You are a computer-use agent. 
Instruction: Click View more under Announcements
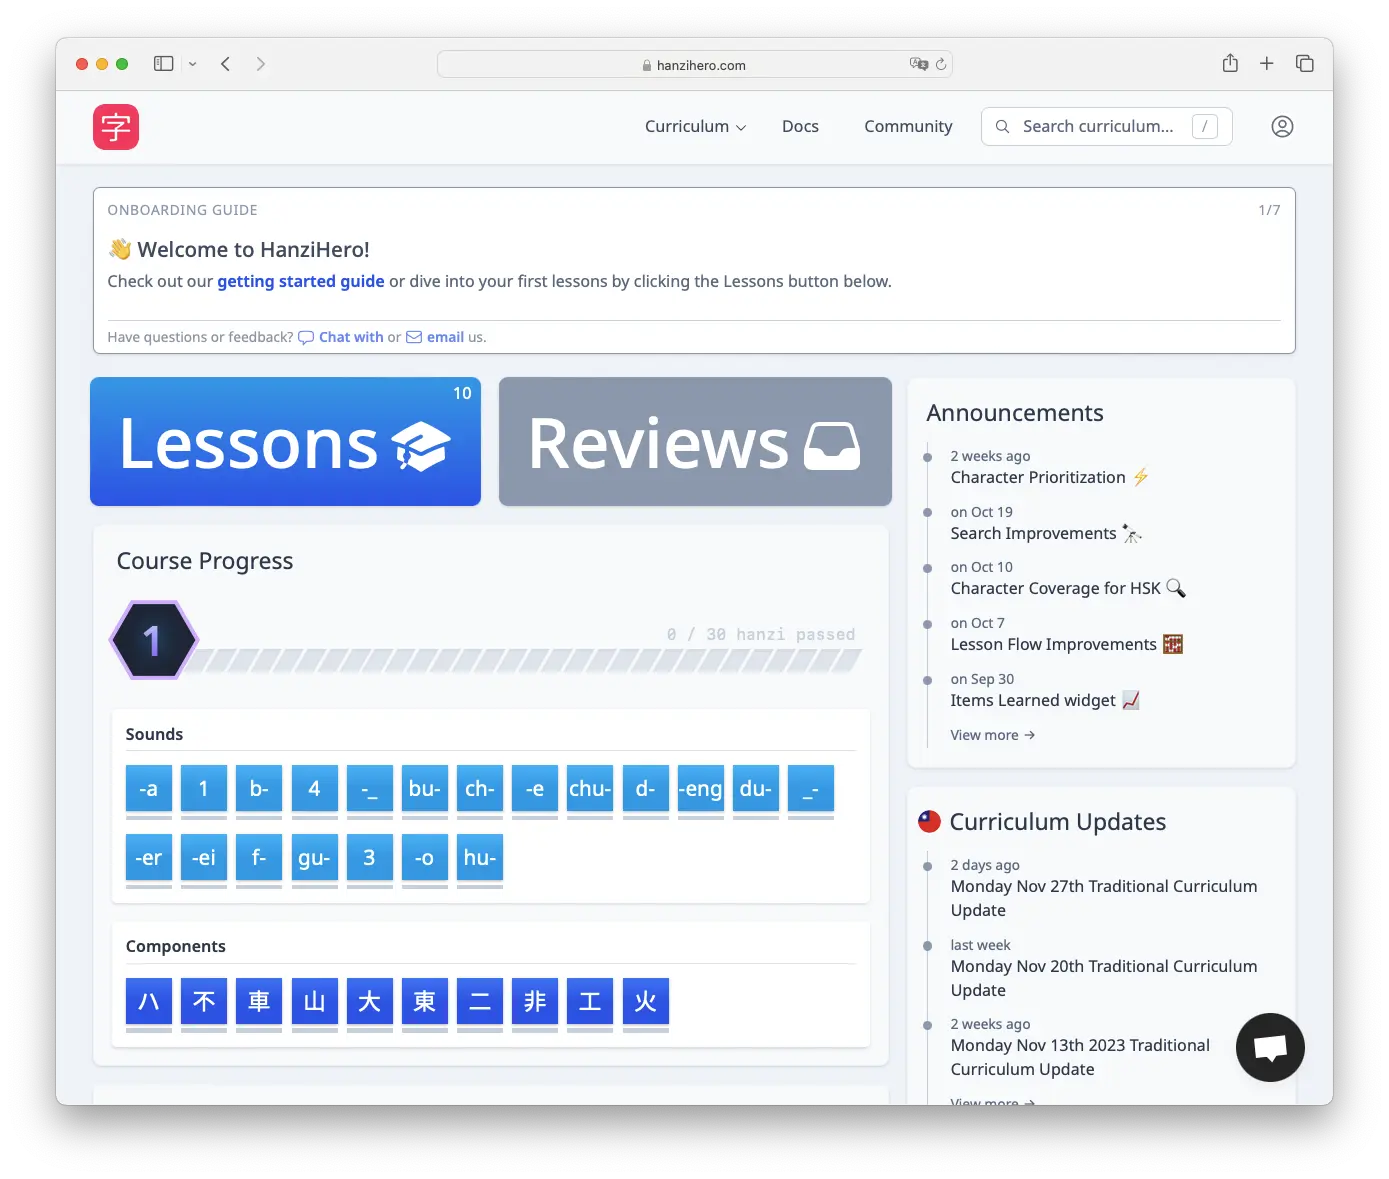coord(993,735)
